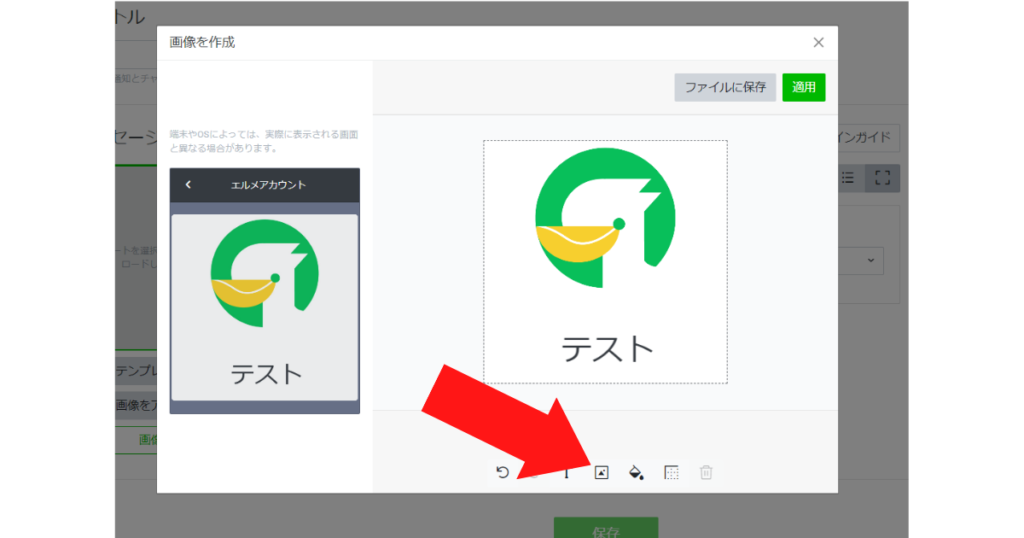
Task: Open the paint bucket fill tool
Action: coord(636,472)
